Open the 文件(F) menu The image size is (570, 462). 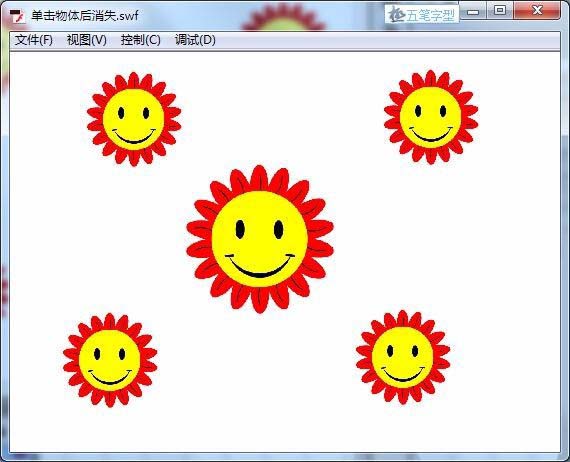(33, 40)
